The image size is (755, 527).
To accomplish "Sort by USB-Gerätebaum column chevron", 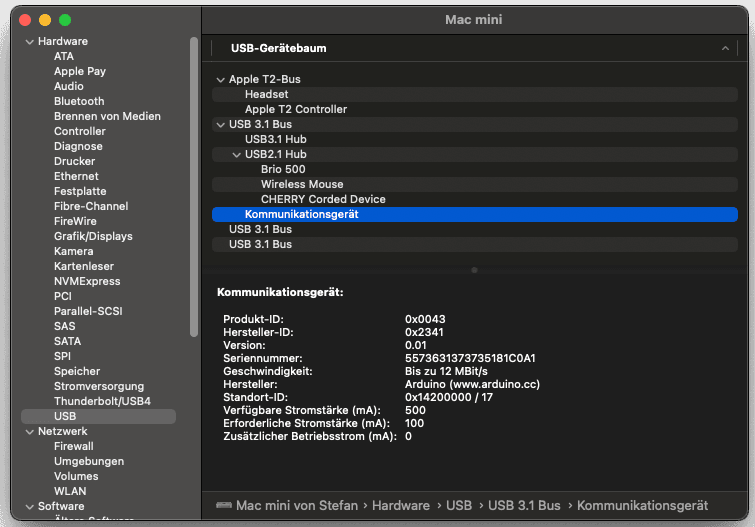I will coord(725,48).
